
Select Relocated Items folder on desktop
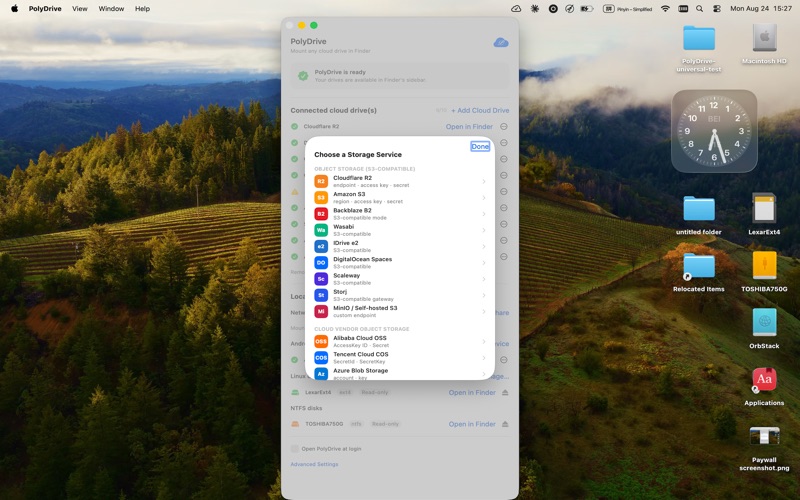(698, 271)
